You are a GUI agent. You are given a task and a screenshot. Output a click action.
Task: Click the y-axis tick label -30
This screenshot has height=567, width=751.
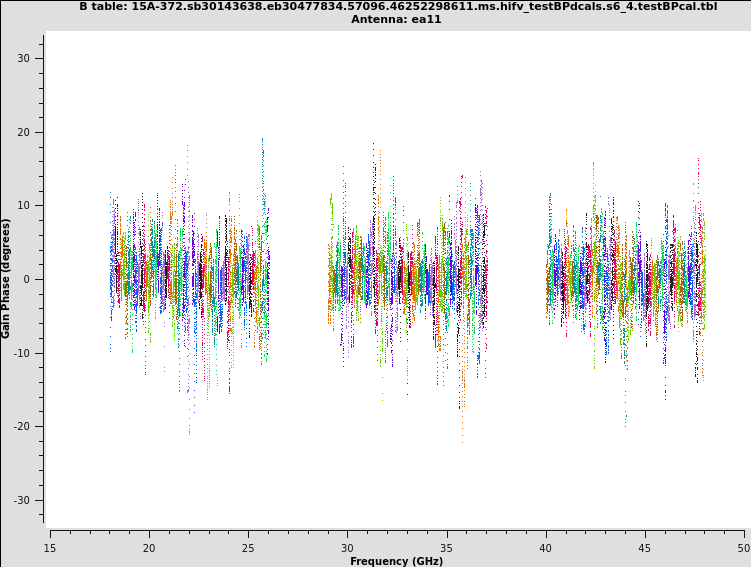(22, 500)
